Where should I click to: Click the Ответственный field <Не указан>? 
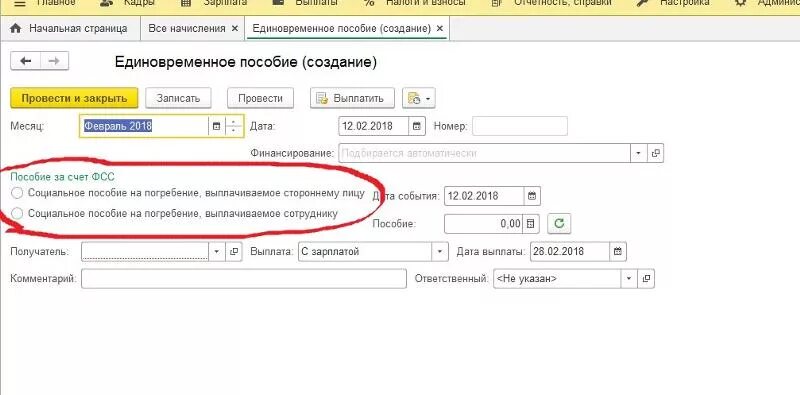point(557,279)
